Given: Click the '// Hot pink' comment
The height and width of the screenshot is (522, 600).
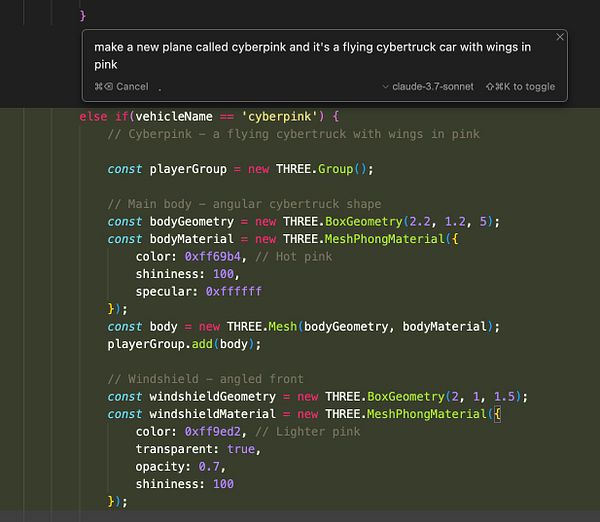Looking at the screenshot, I should 293,256.
